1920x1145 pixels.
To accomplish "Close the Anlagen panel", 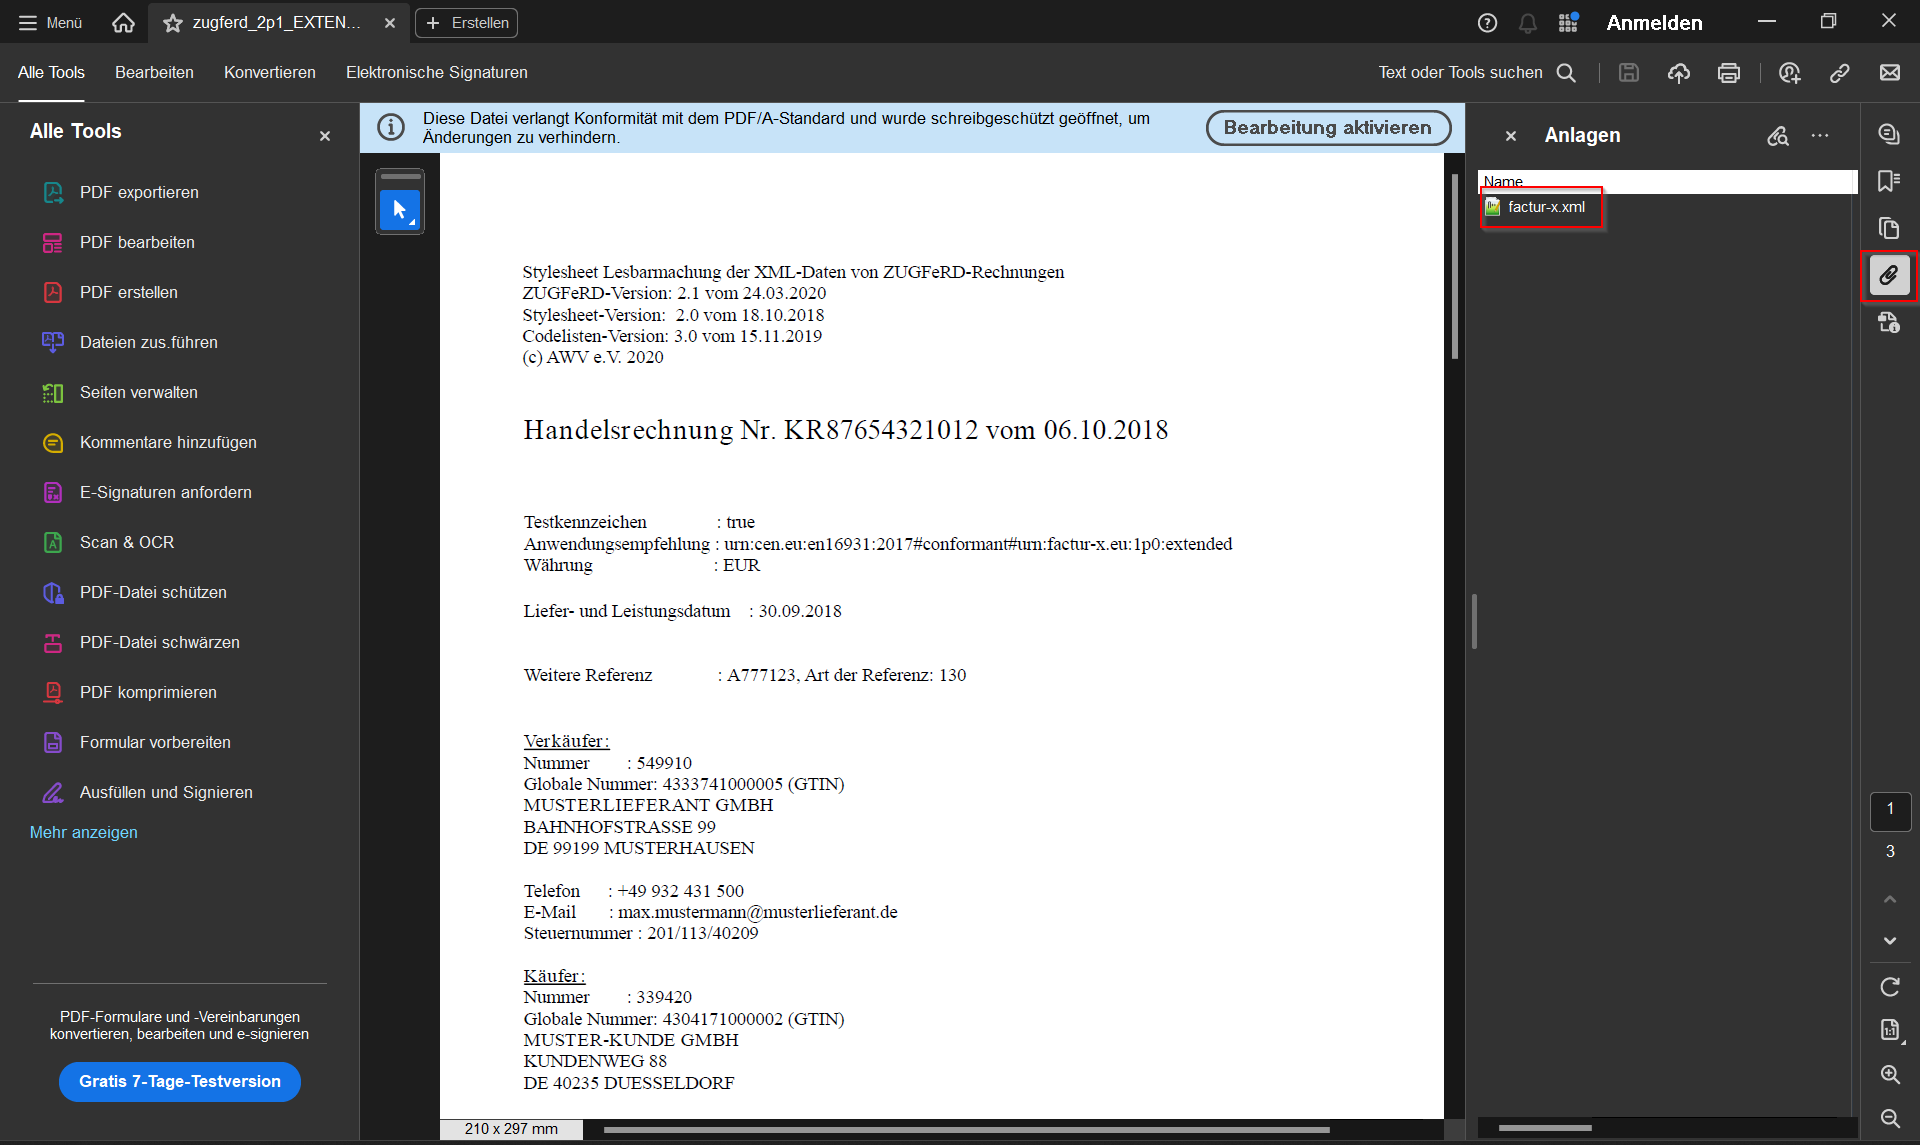I will 1511,136.
